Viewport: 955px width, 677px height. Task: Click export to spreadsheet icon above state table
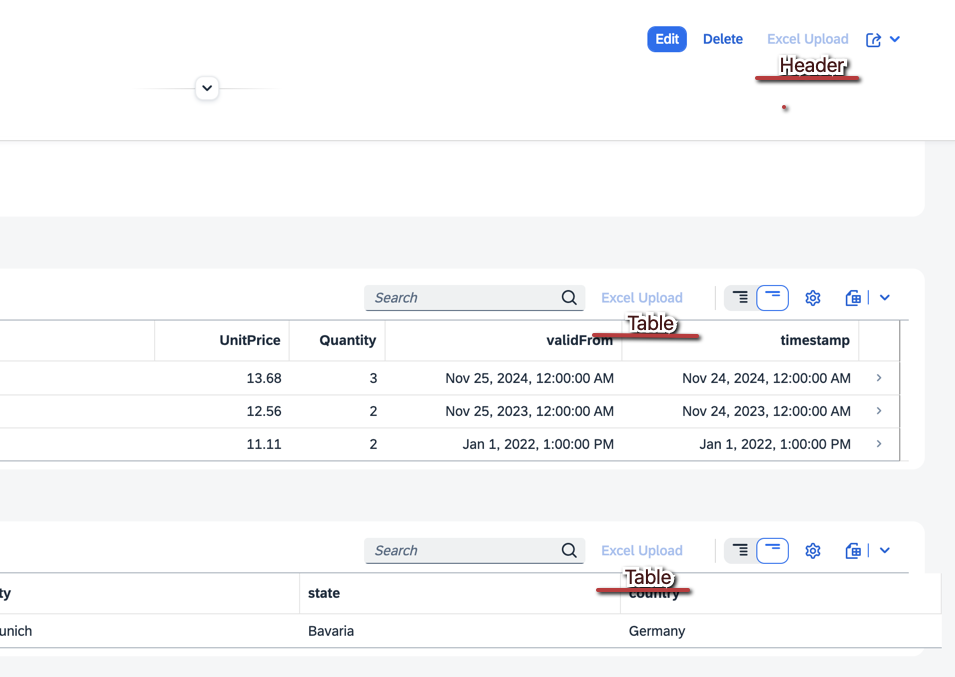tap(853, 550)
